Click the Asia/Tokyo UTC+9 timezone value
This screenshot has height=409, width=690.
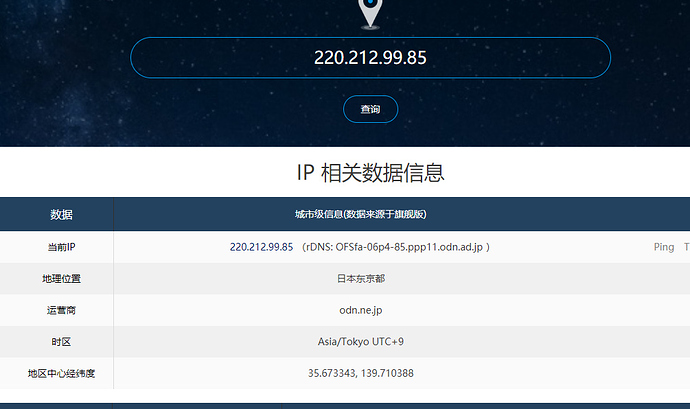click(x=360, y=342)
